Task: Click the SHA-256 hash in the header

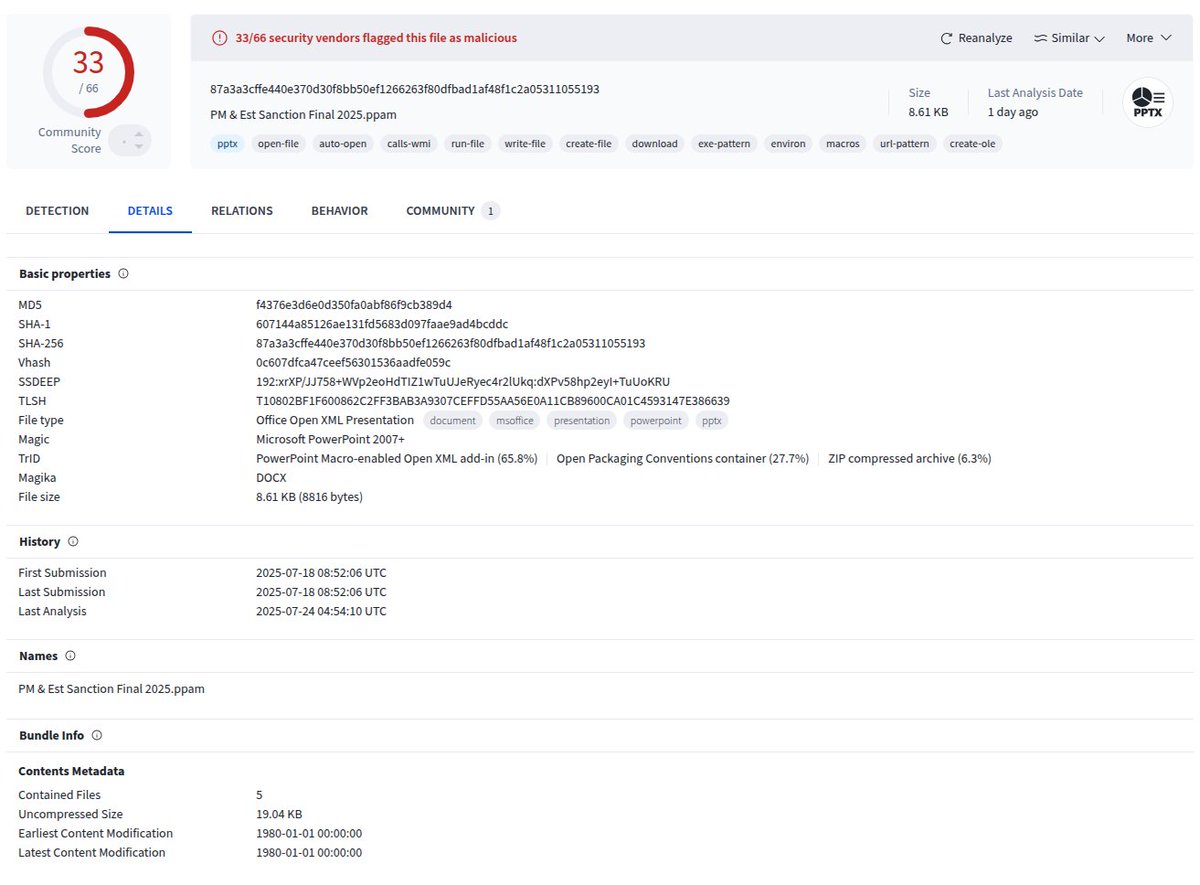Action: coord(405,89)
